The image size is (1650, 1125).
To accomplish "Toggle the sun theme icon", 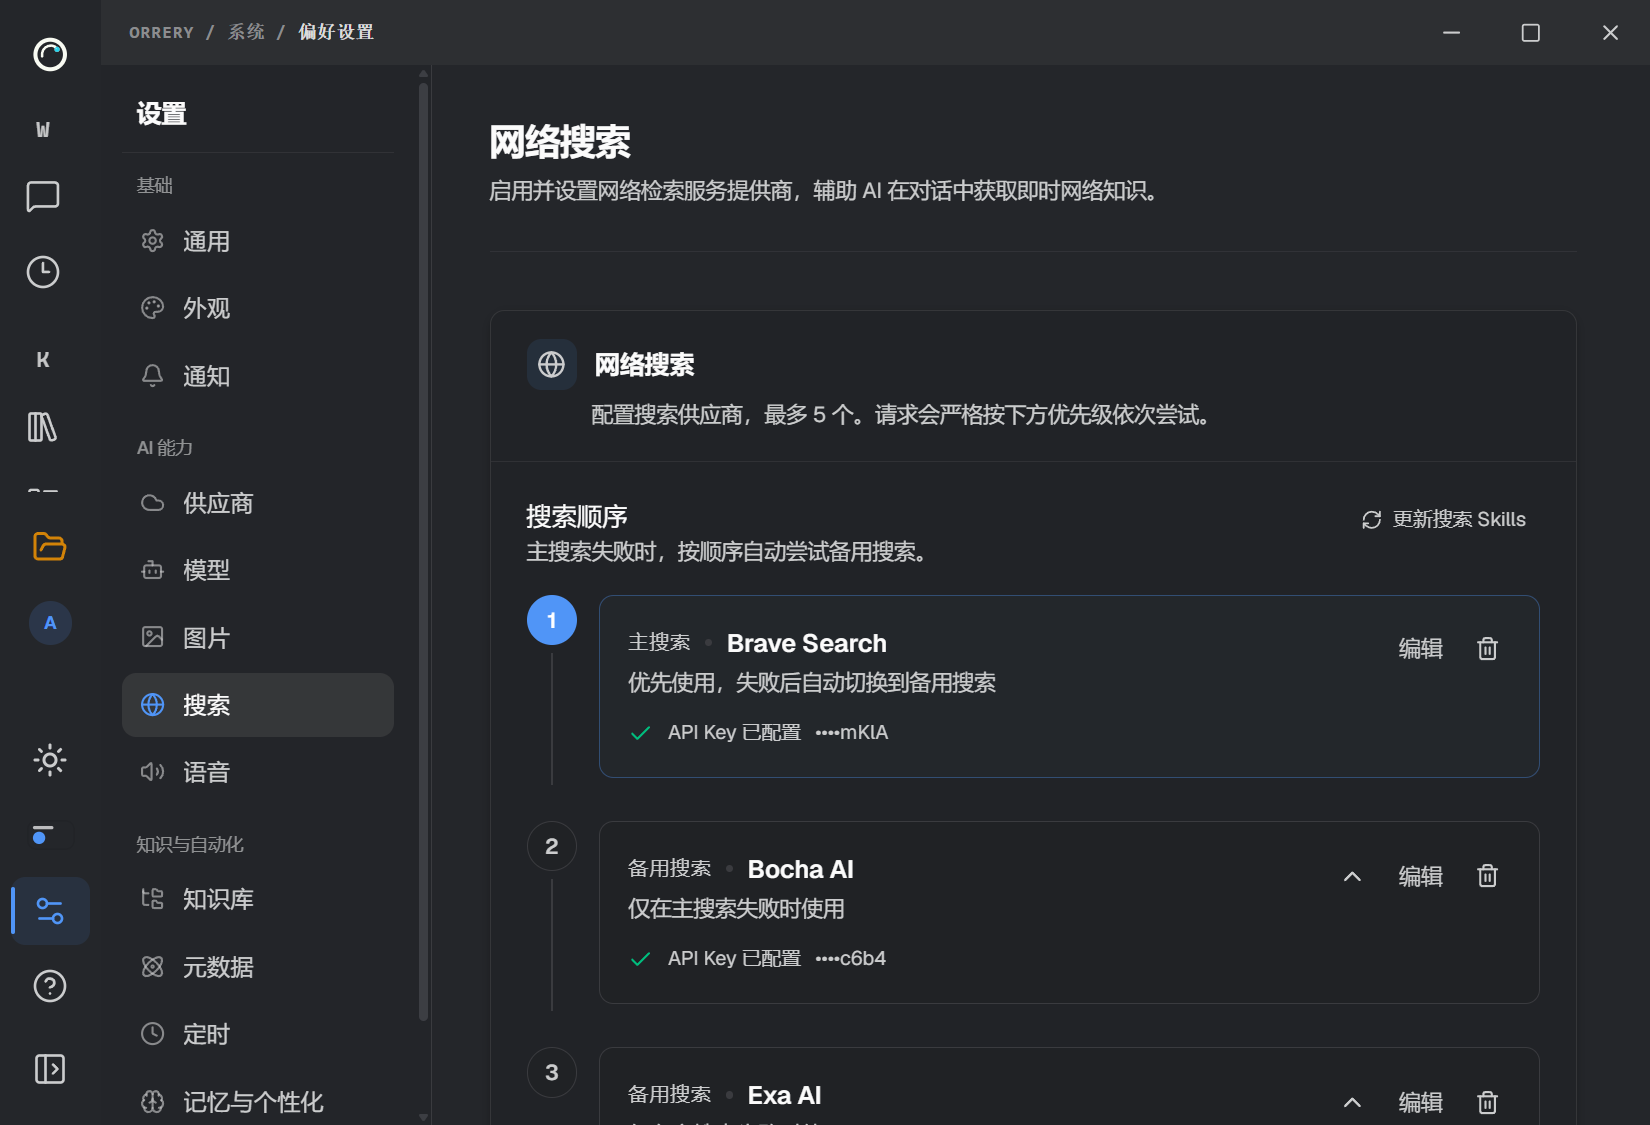I will tap(50, 760).
